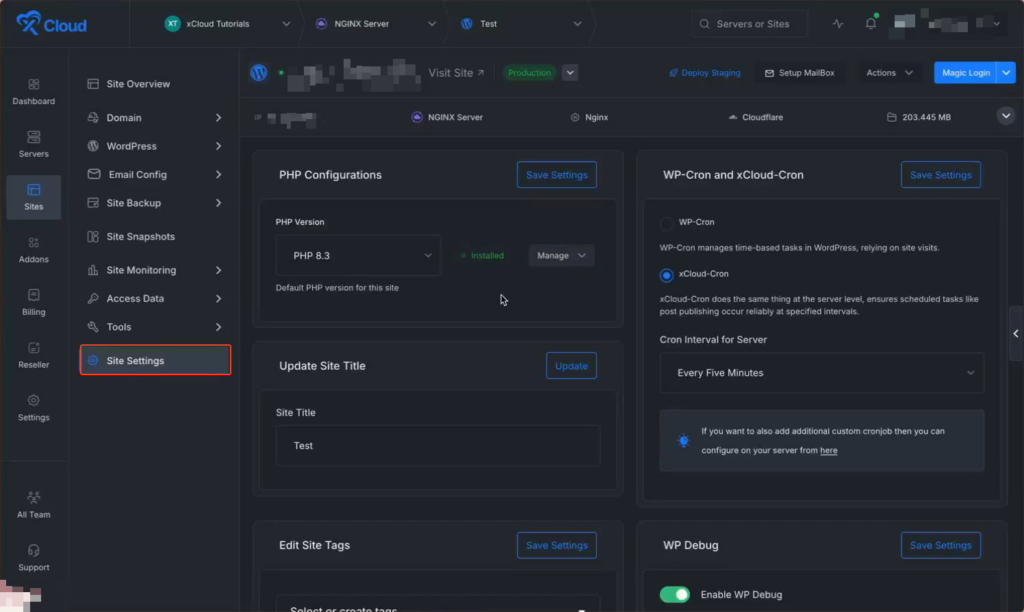The image size is (1024, 612).
Task: Expand the Magic Login arrow menu
Action: click(x=1006, y=72)
